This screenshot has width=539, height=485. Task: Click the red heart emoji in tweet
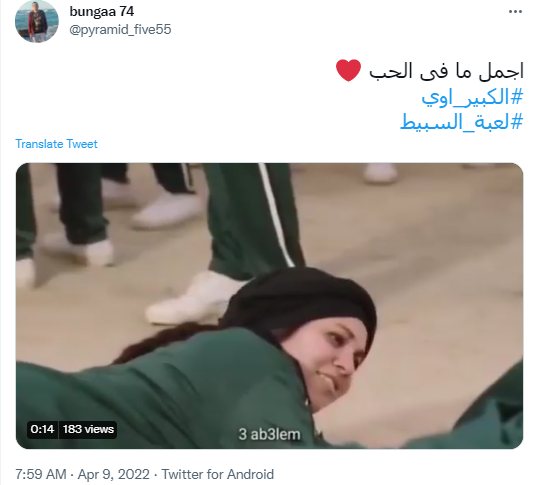click(348, 70)
